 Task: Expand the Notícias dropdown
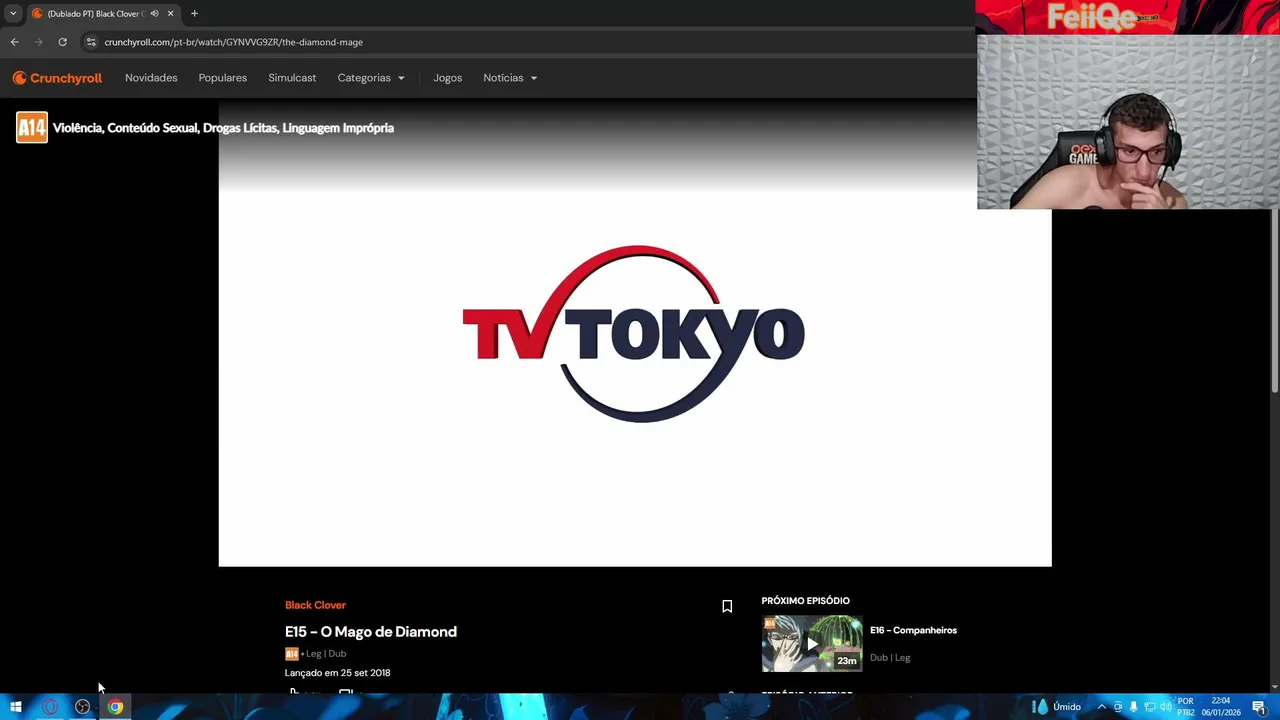pos(510,78)
